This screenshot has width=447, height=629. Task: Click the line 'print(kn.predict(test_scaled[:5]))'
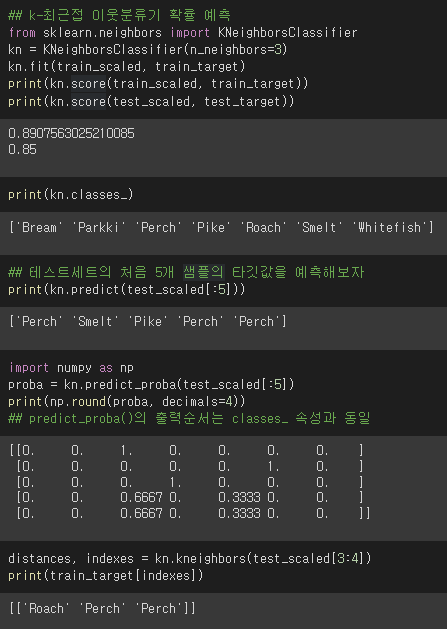pyautogui.click(x=126, y=289)
